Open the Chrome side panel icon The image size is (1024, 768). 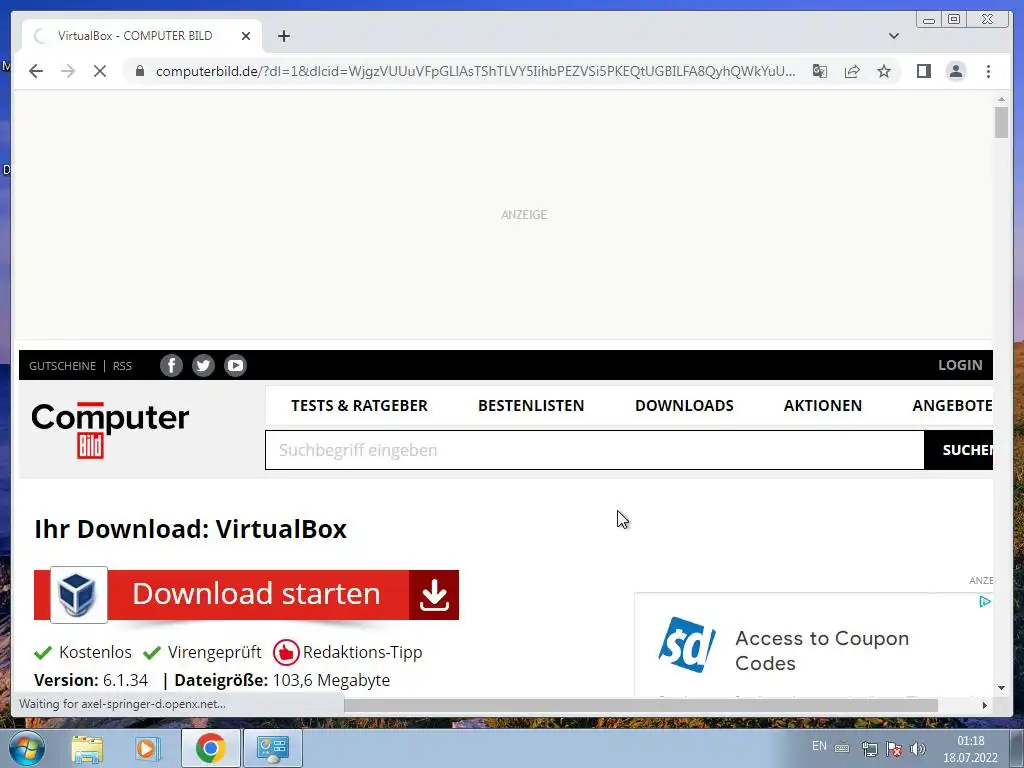923,71
